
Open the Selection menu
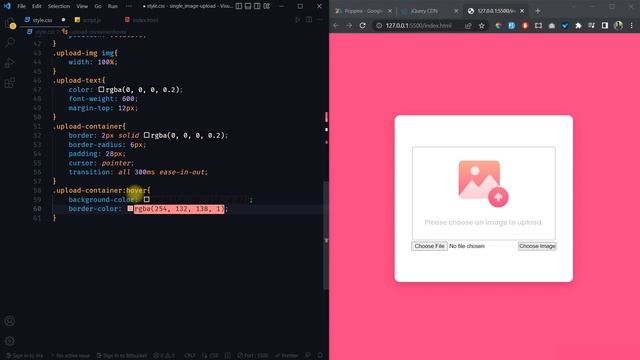[59, 6]
